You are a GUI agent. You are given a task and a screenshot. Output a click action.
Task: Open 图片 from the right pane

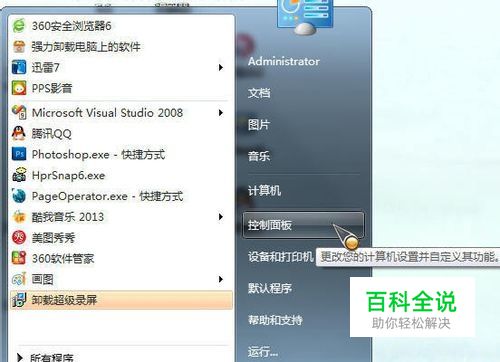[259, 125]
